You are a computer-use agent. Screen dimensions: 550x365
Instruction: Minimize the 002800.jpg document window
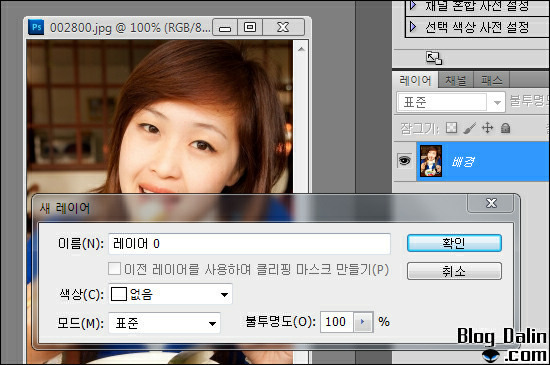225,27
